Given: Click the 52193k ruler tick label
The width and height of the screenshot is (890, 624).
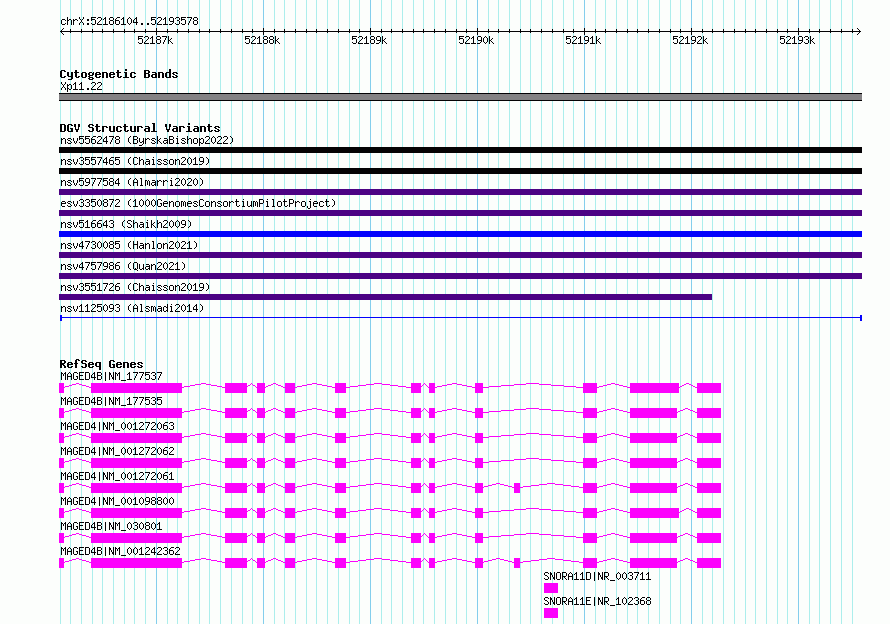Looking at the screenshot, I should click(797, 40).
